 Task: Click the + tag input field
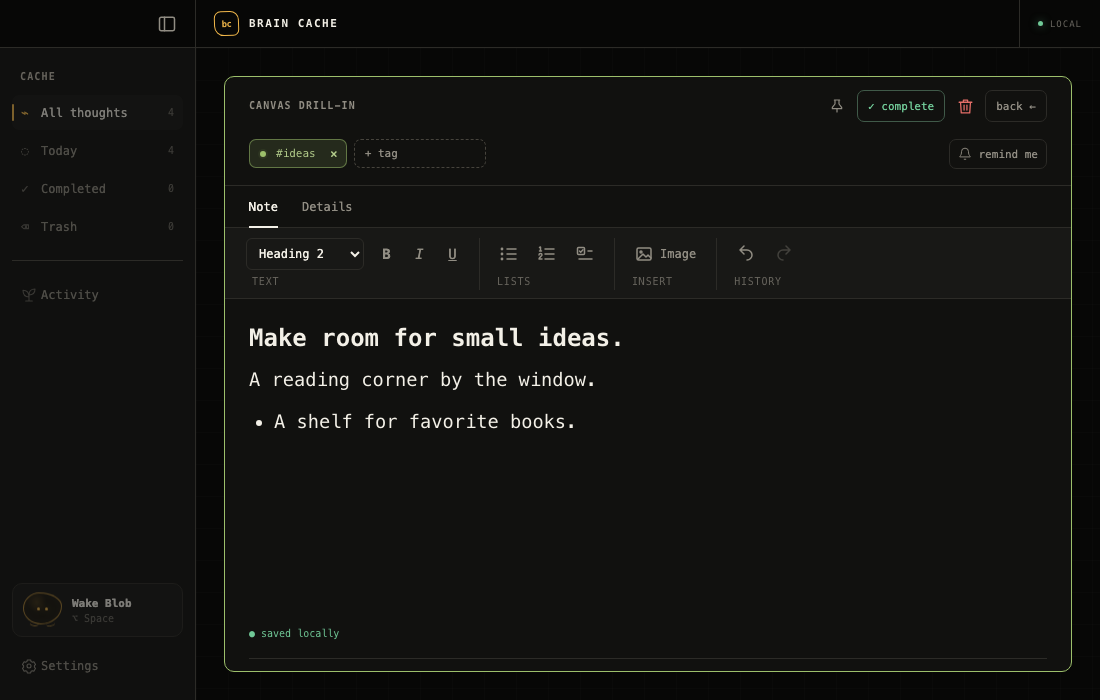420,154
